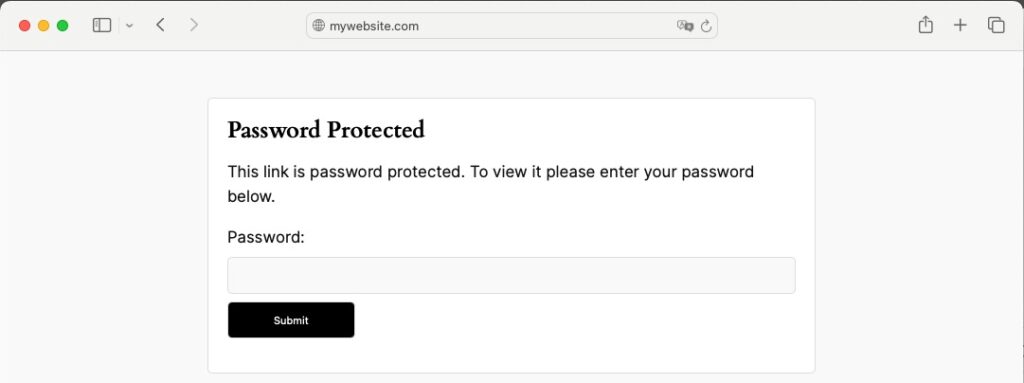Show the tab overview

coord(996,25)
